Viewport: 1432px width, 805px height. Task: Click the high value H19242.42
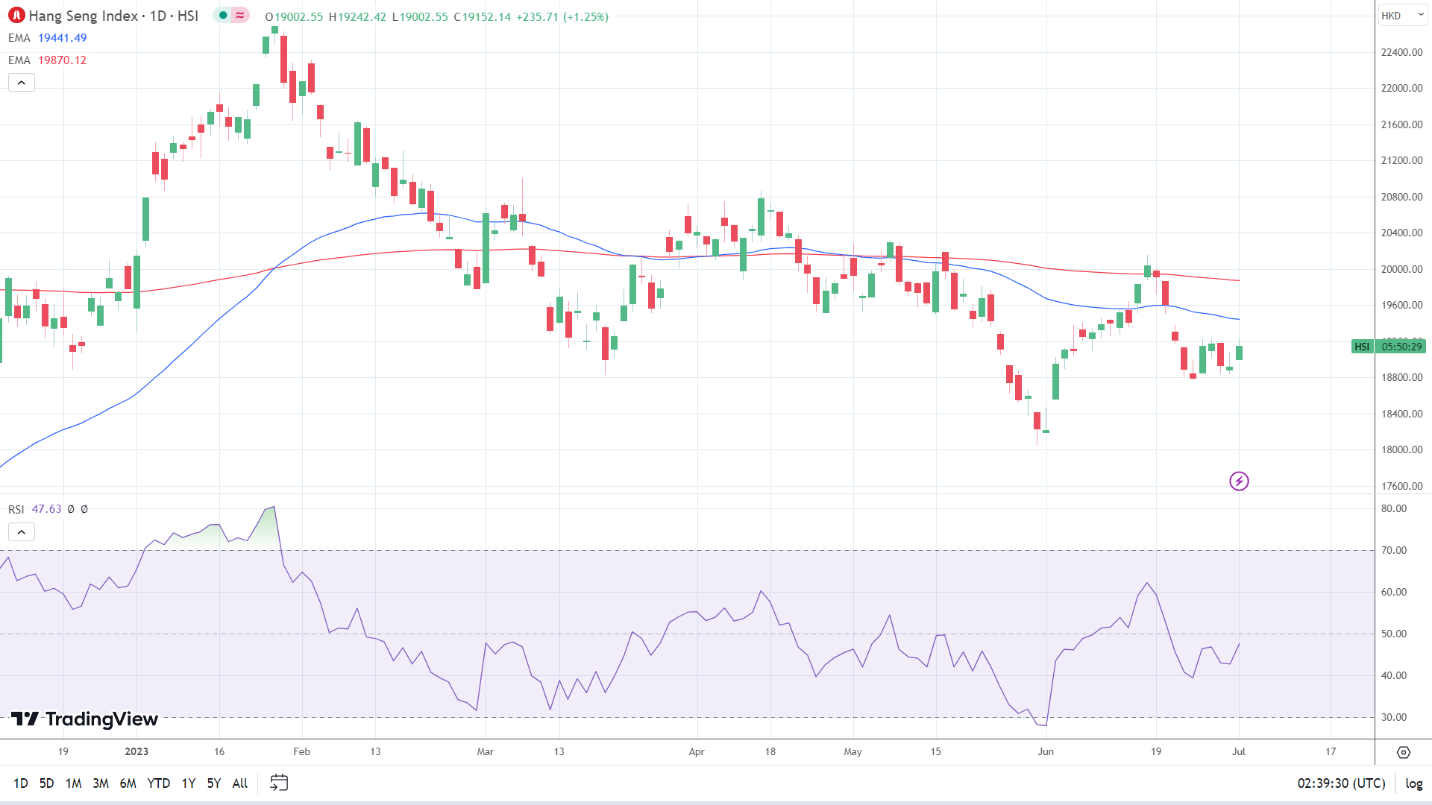pos(359,17)
